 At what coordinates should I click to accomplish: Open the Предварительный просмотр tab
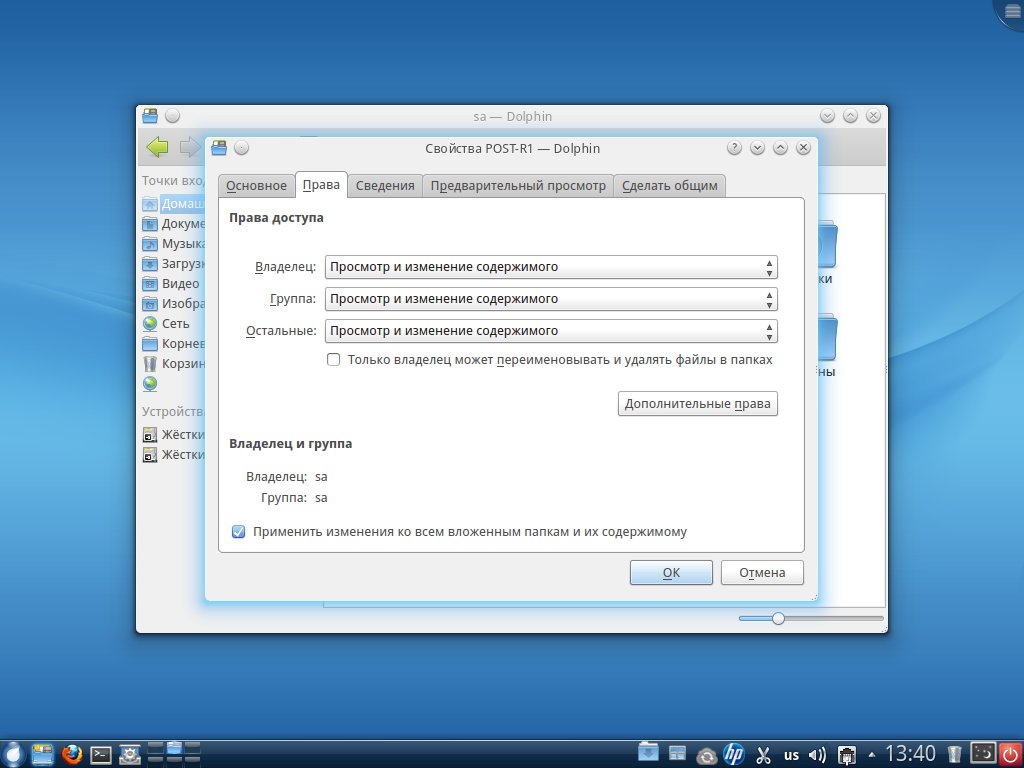(x=519, y=185)
